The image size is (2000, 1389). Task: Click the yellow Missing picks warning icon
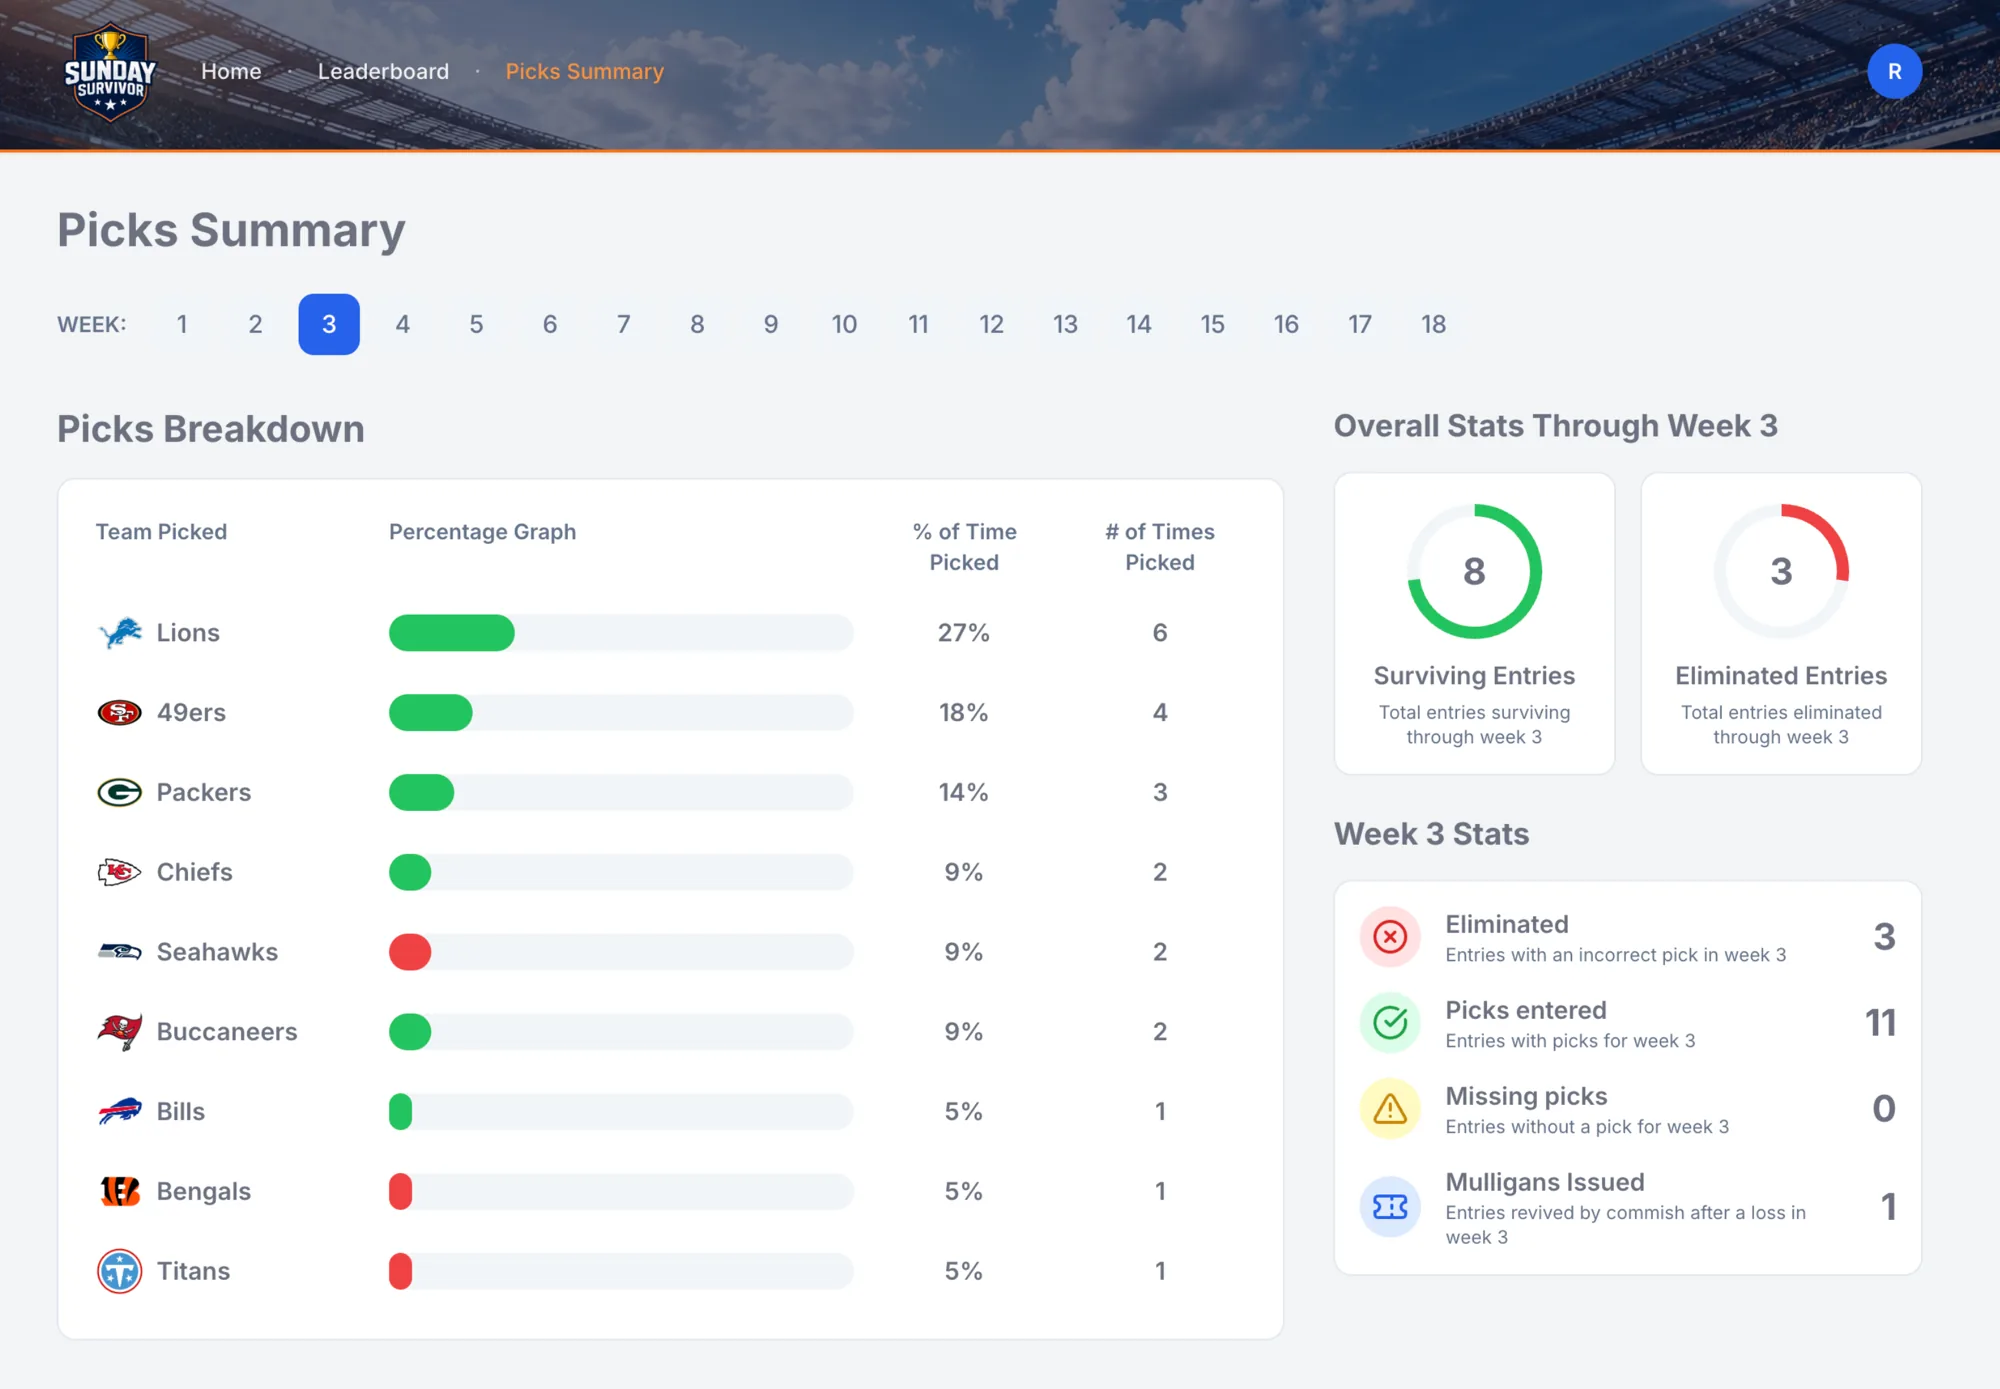[x=1390, y=1109]
